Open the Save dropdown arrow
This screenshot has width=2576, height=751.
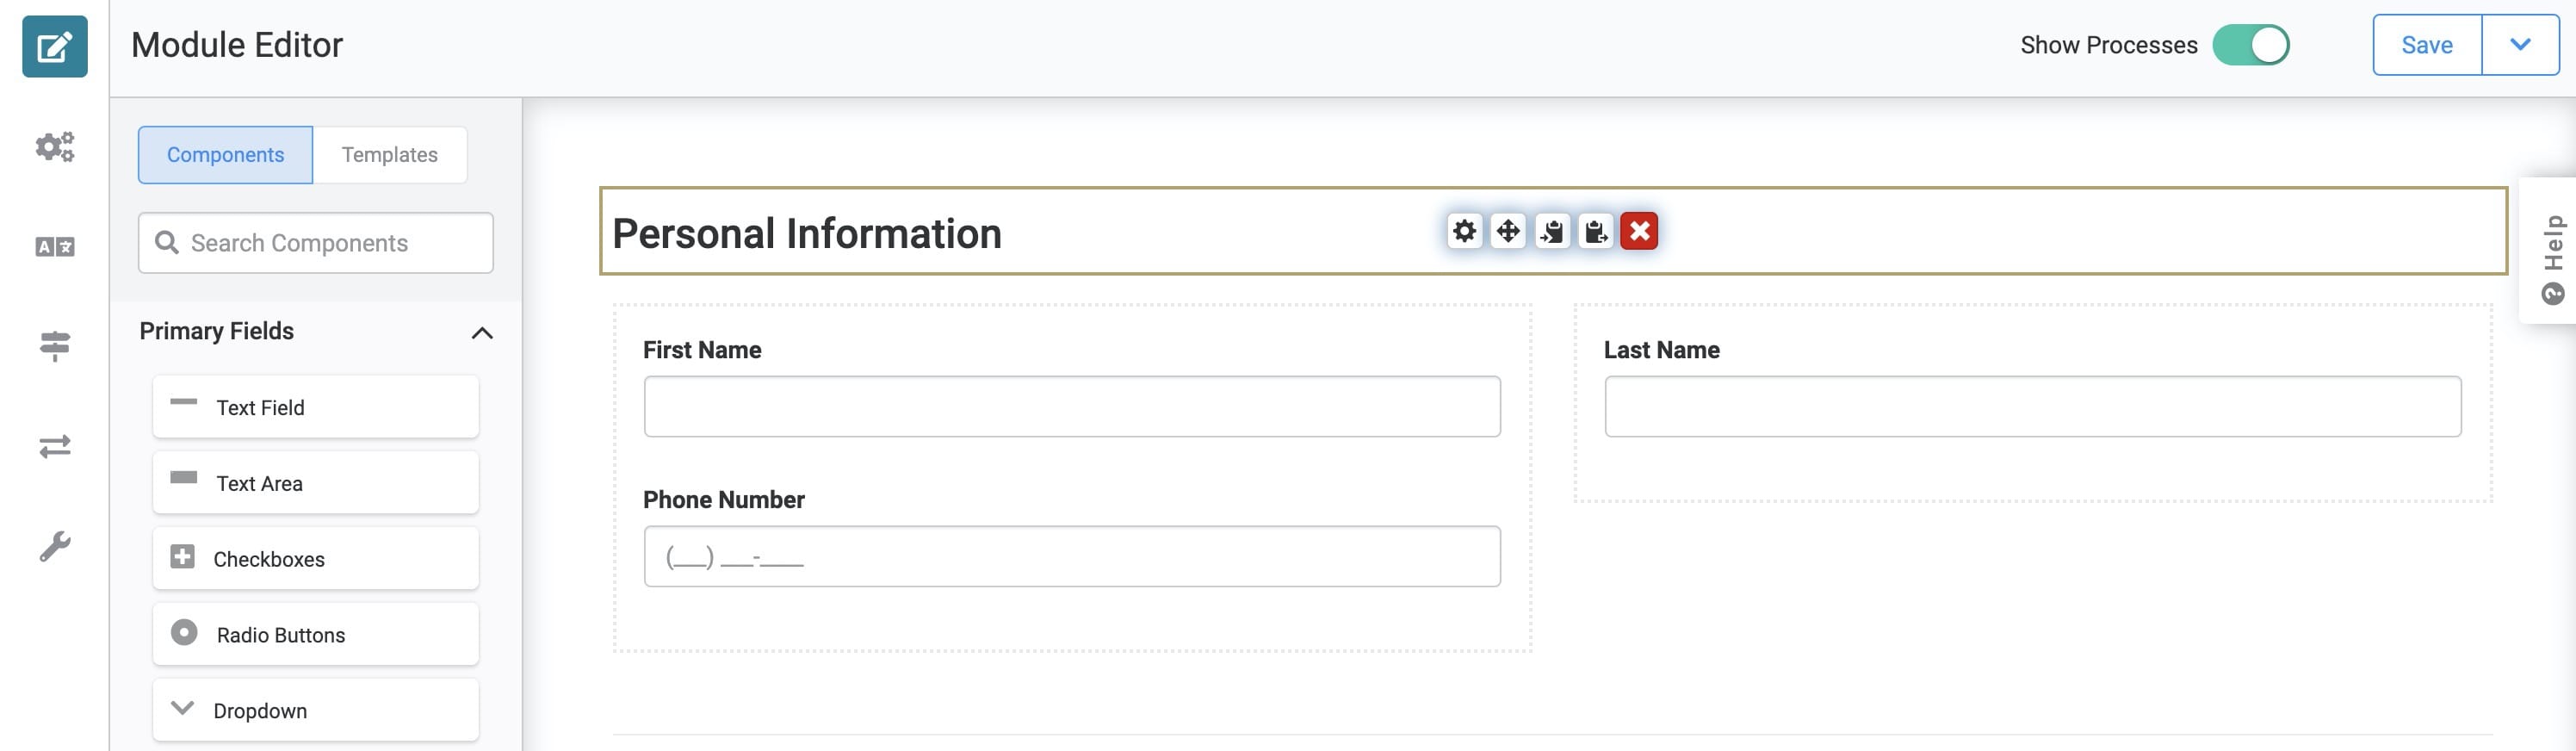pos(2520,45)
